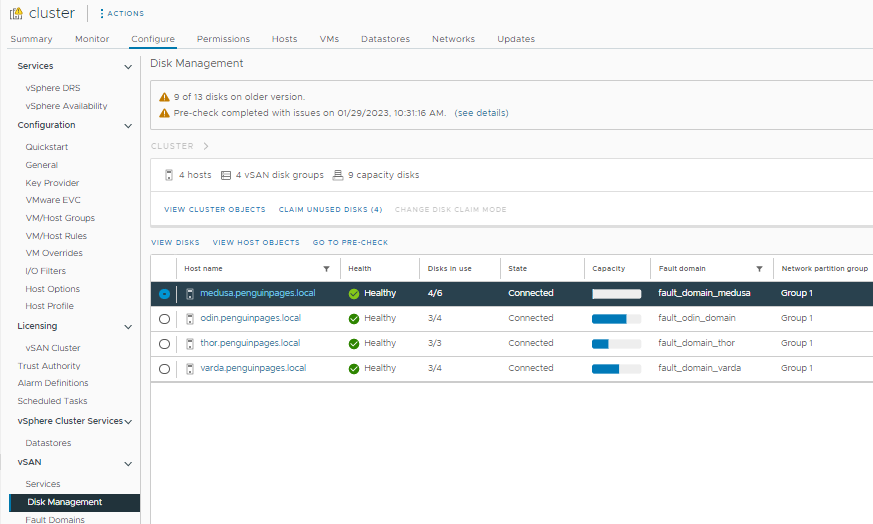Click the '3/3' disks in use value
This screenshot has width=873, height=524.
(x=435, y=343)
